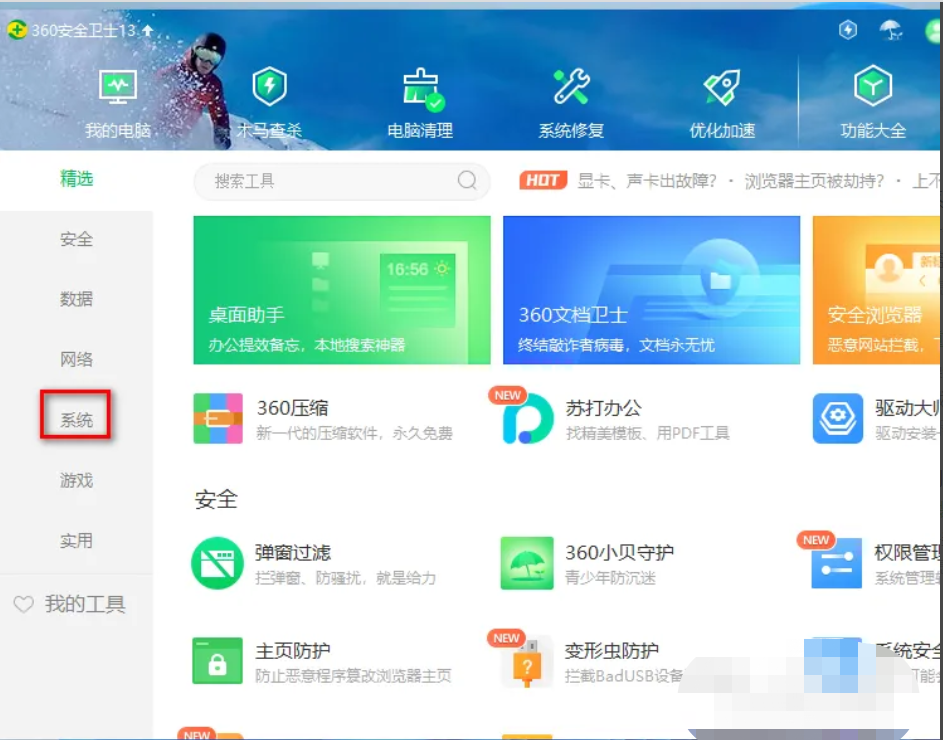Screen dimensions: 943x740
Task: Open the 安全浏览器 orange banner
Action: click(877, 290)
